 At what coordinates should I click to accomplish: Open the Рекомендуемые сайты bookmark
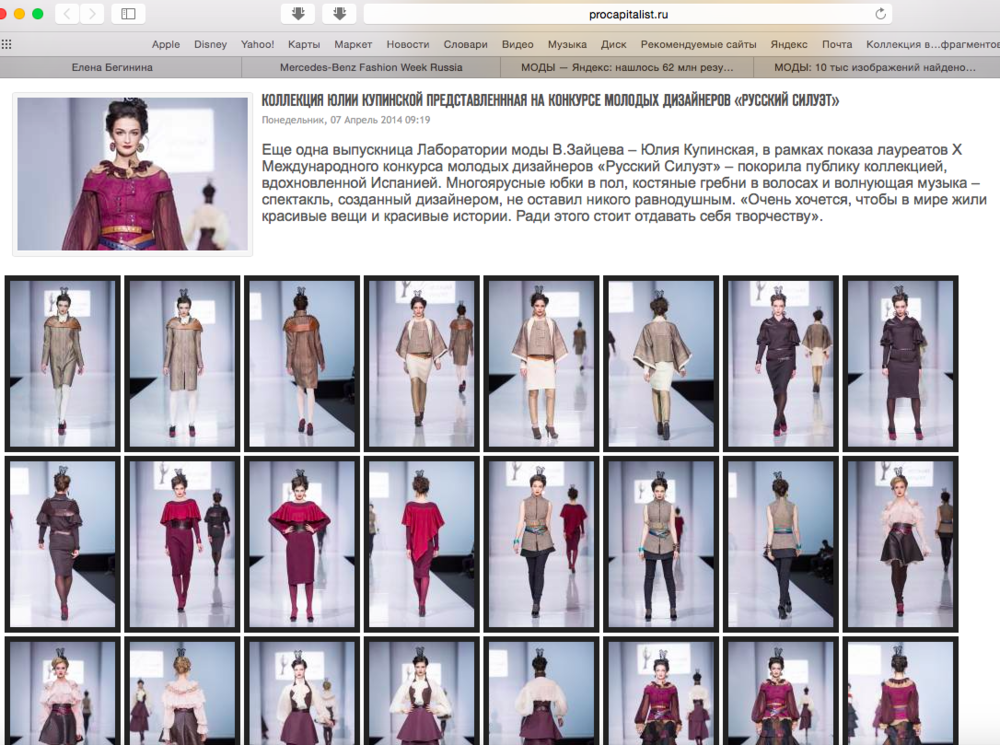[x=698, y=44]
